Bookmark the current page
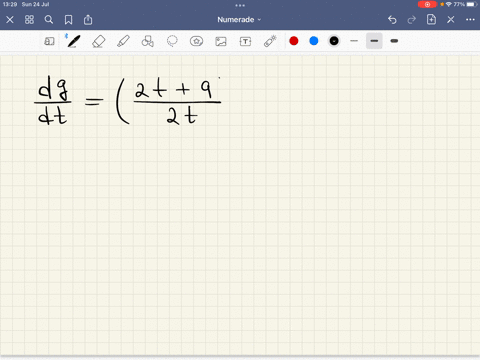 (68, 20)
